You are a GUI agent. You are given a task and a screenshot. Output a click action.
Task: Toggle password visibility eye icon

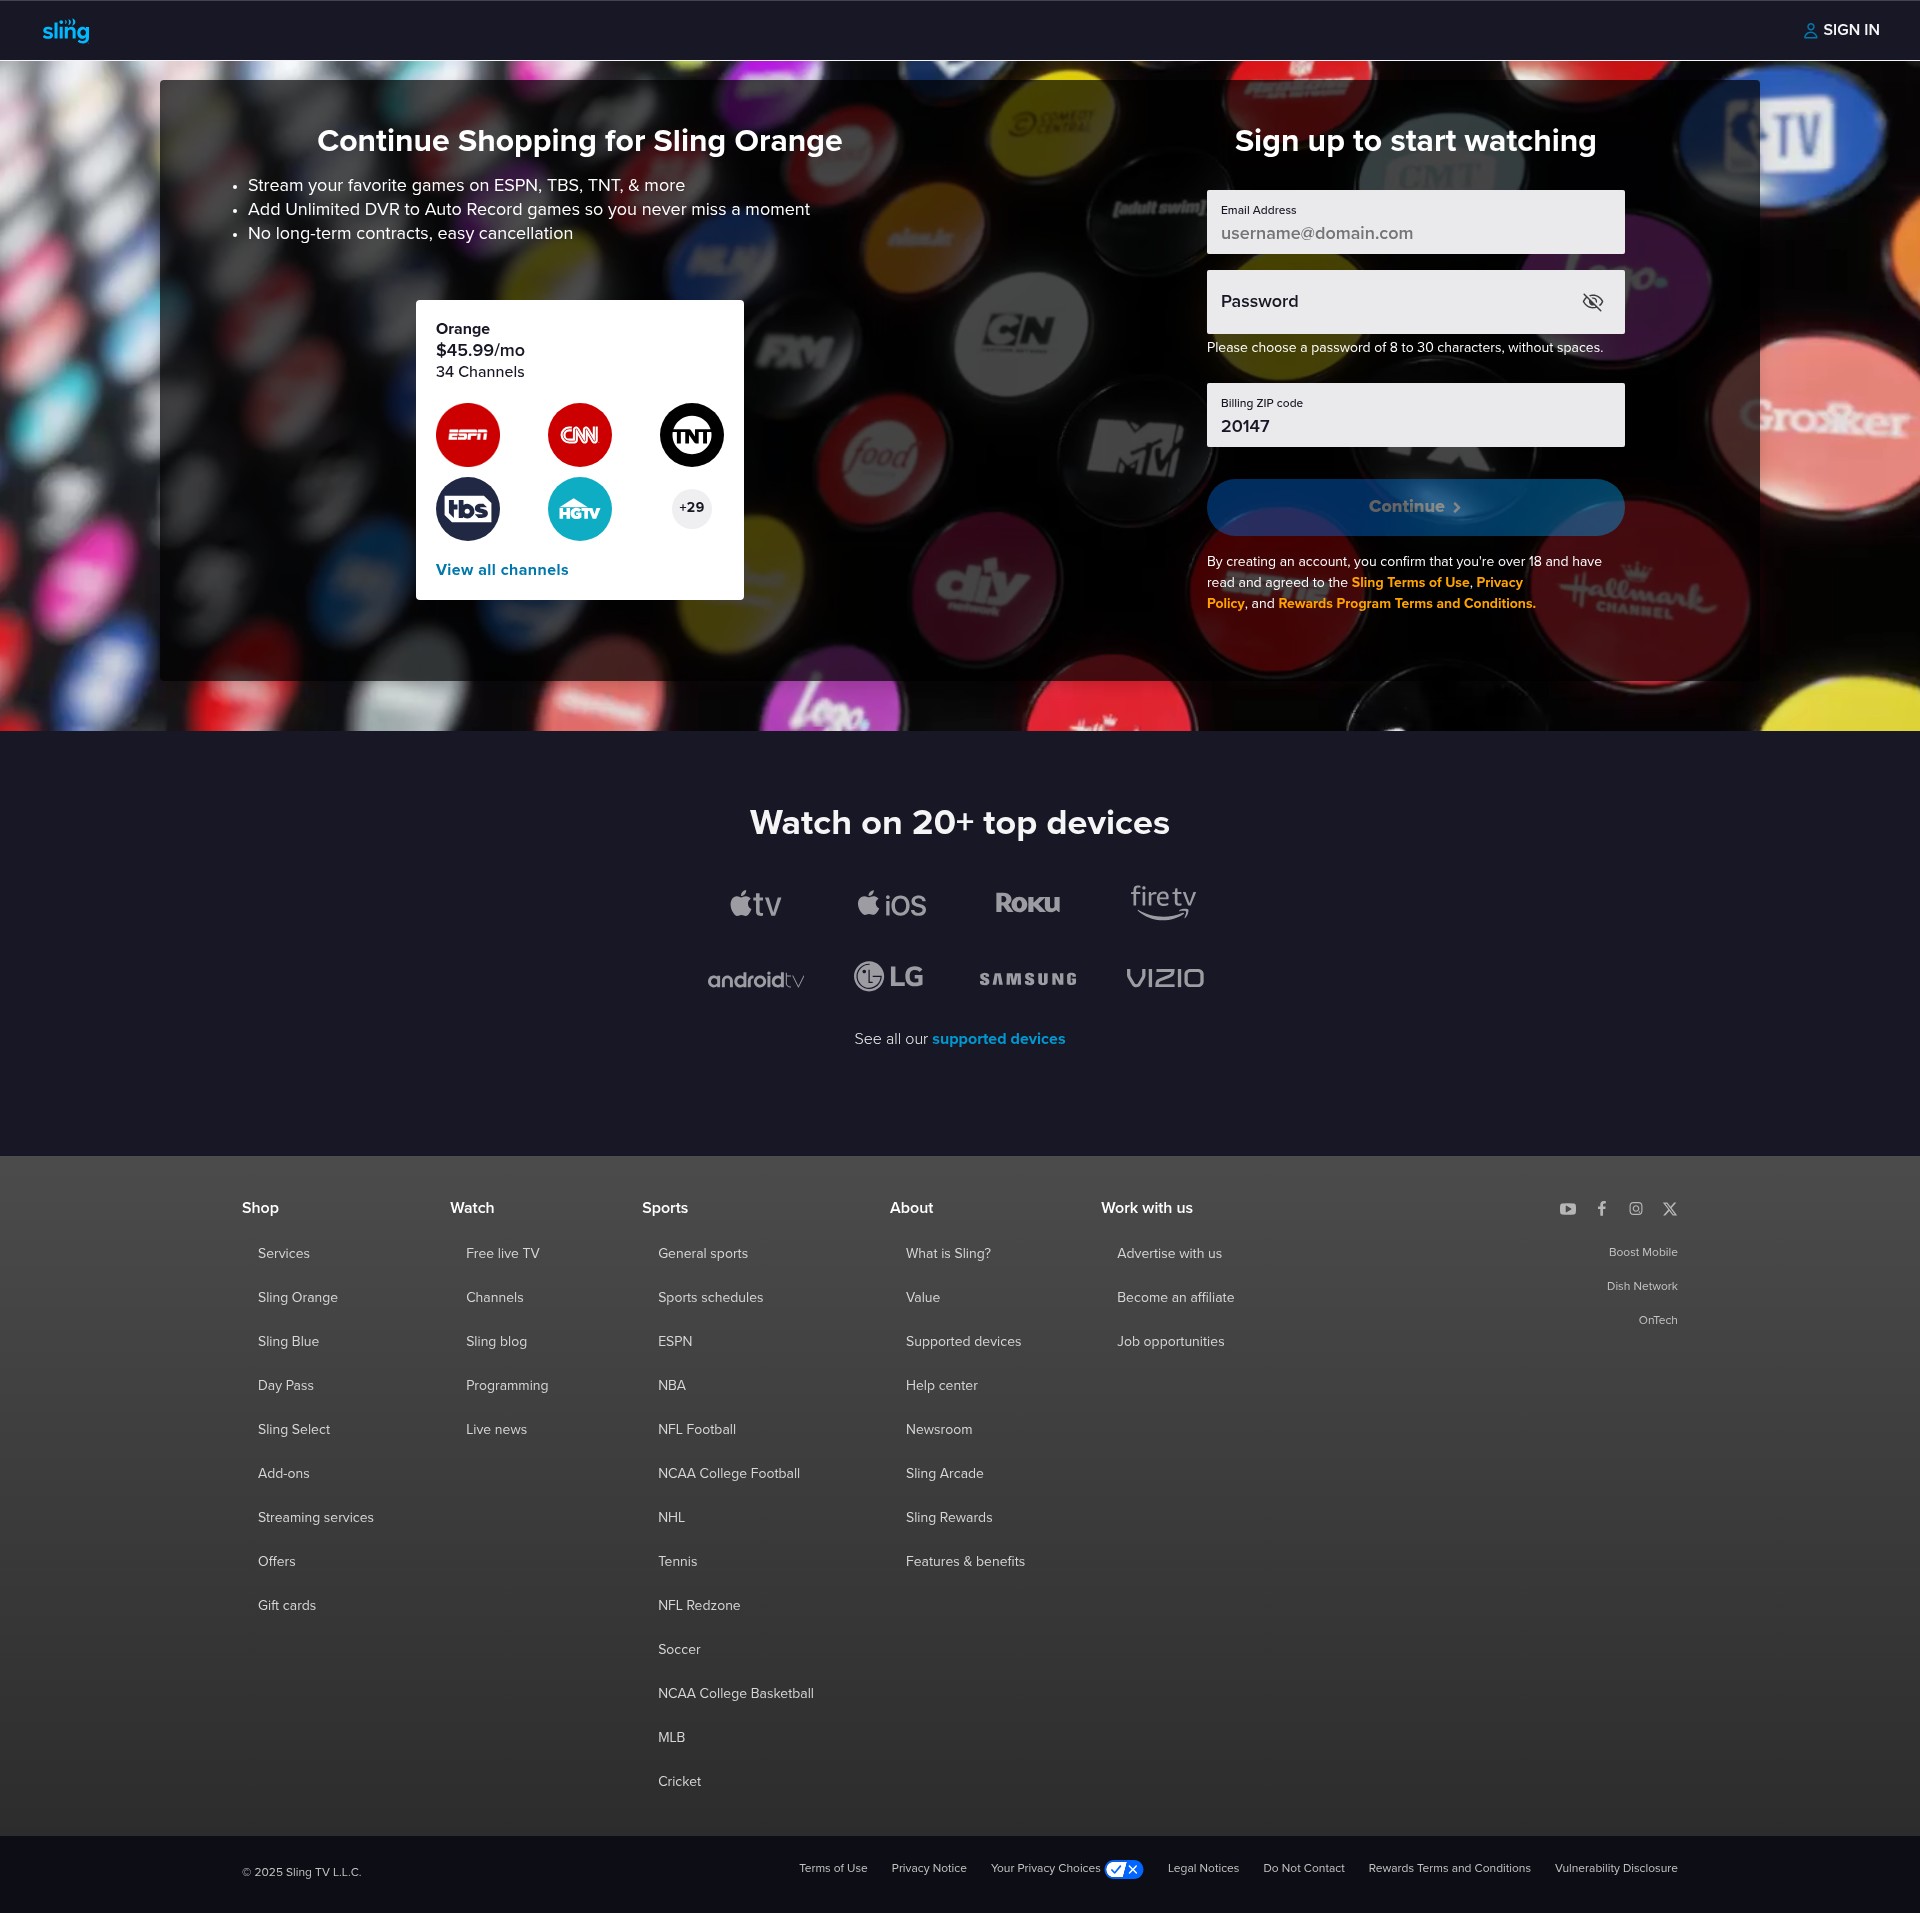[1593, 302]
